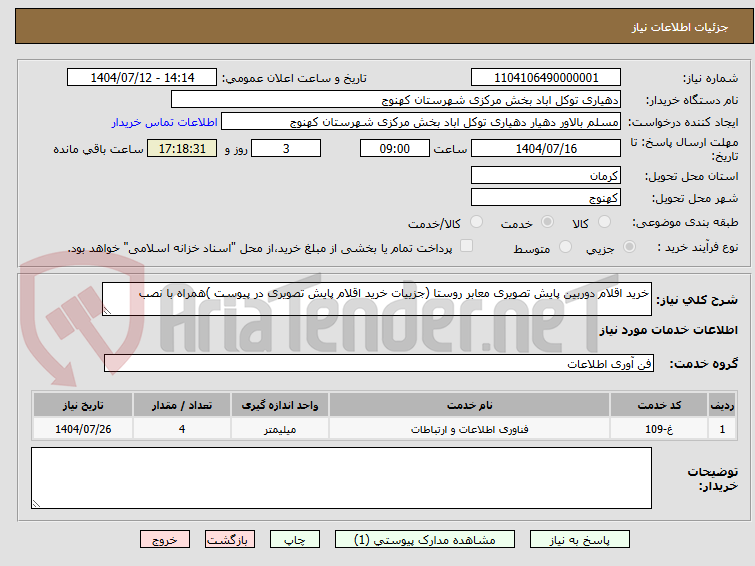The image size is (755, 566).
Task: Click the نام دستگاه خریدار field
Action: 396,100
